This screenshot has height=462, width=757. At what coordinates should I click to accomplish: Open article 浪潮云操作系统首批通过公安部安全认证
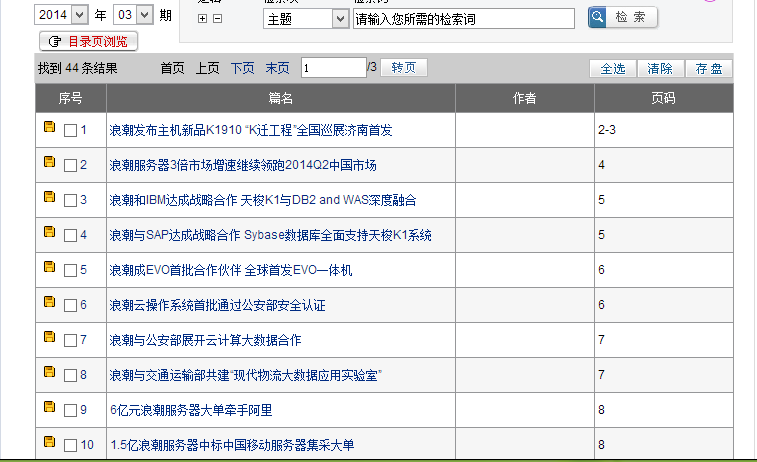coord(217,306)
